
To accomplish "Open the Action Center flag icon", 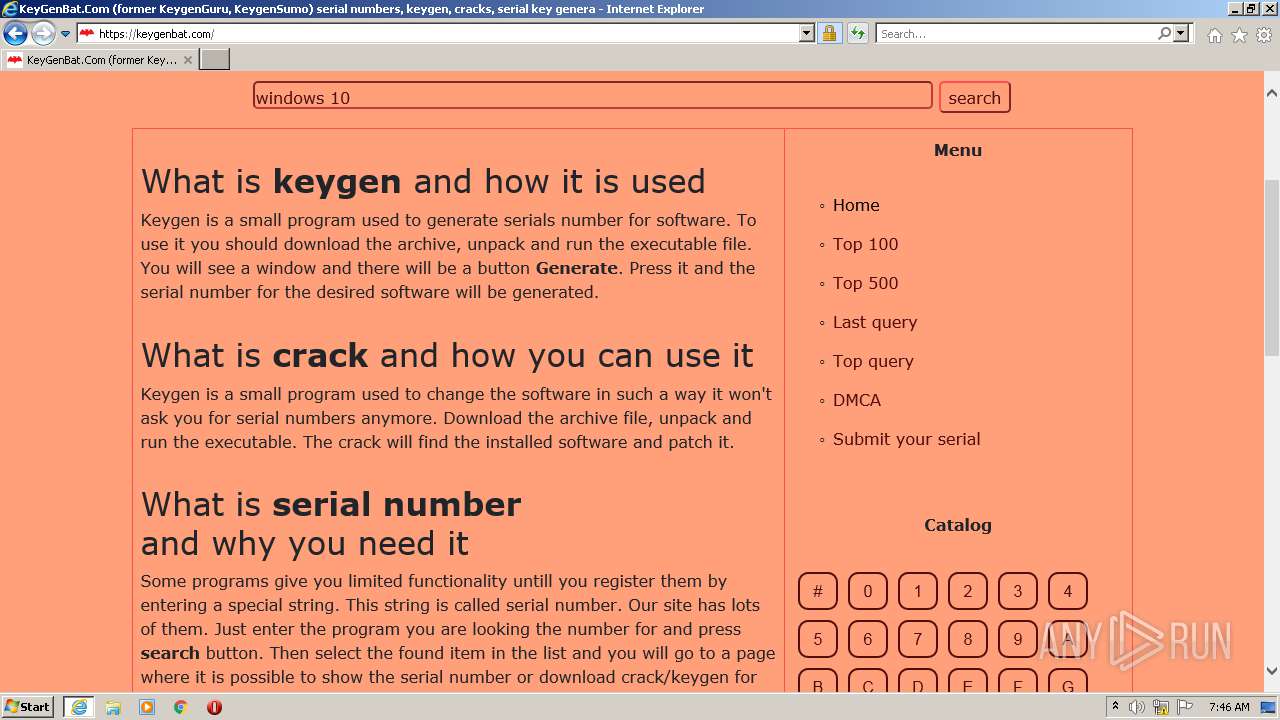I will pyautogui.click(x=1185, y=707).
